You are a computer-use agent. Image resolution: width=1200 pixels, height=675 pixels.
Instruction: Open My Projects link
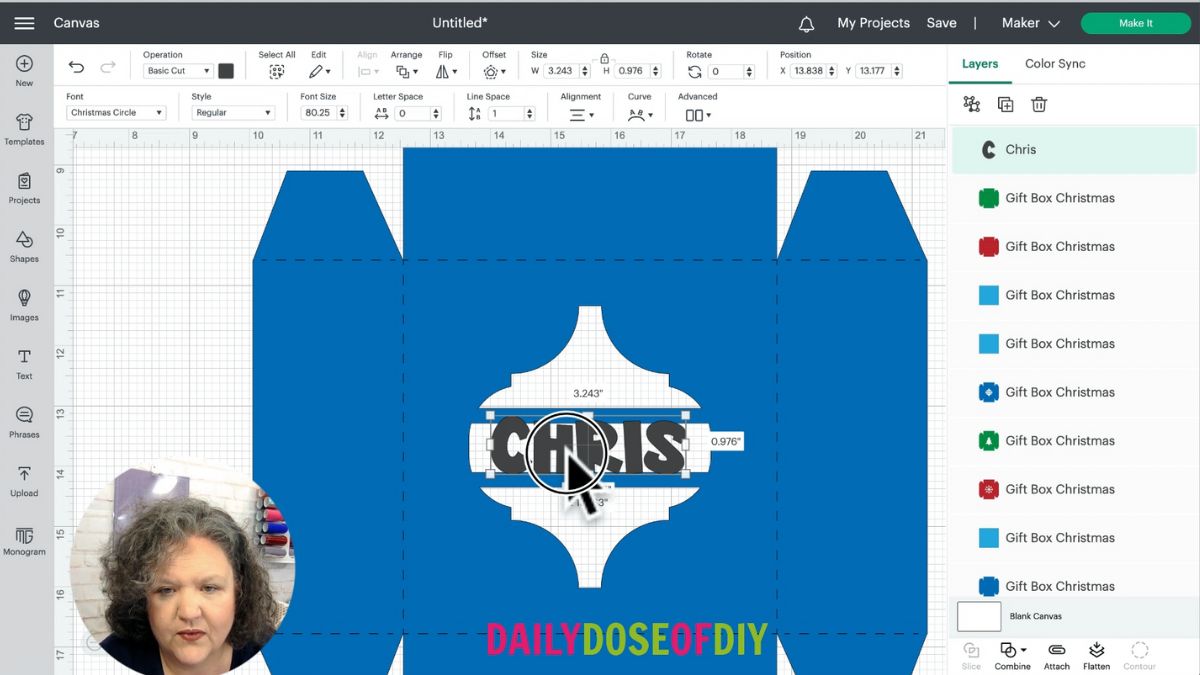coord(873,23)
